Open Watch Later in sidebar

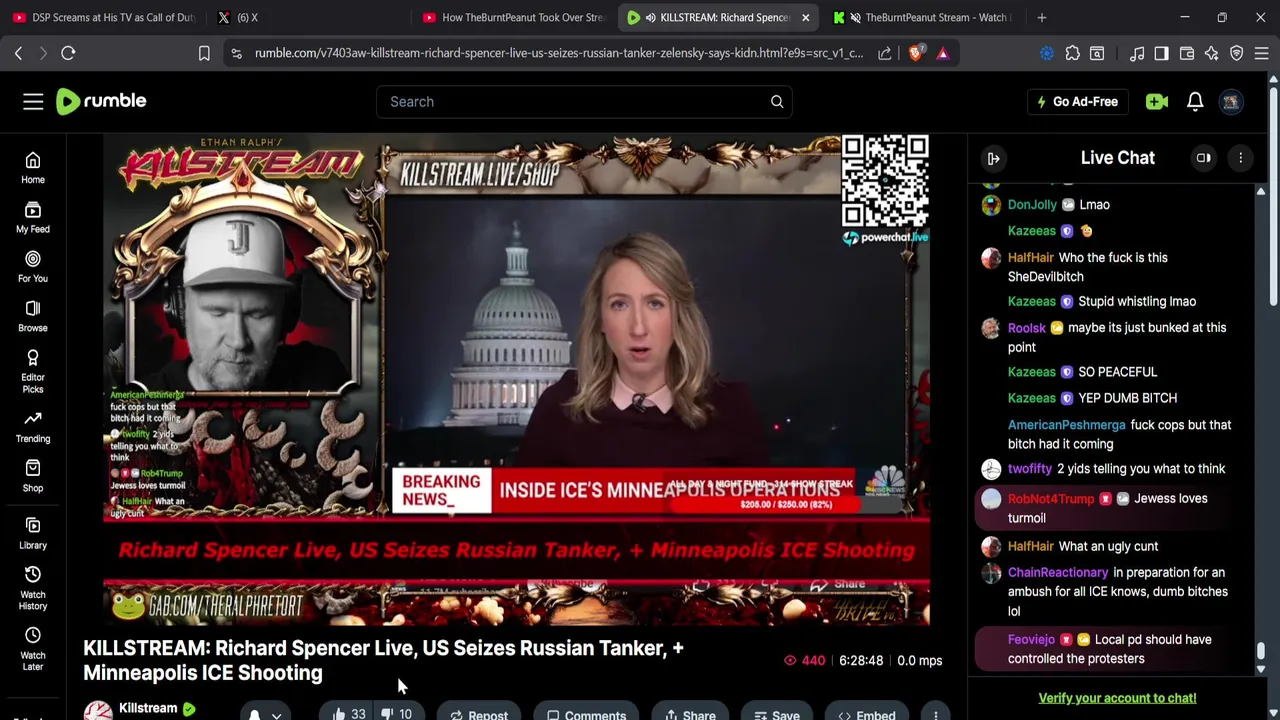tap(33, 649)
